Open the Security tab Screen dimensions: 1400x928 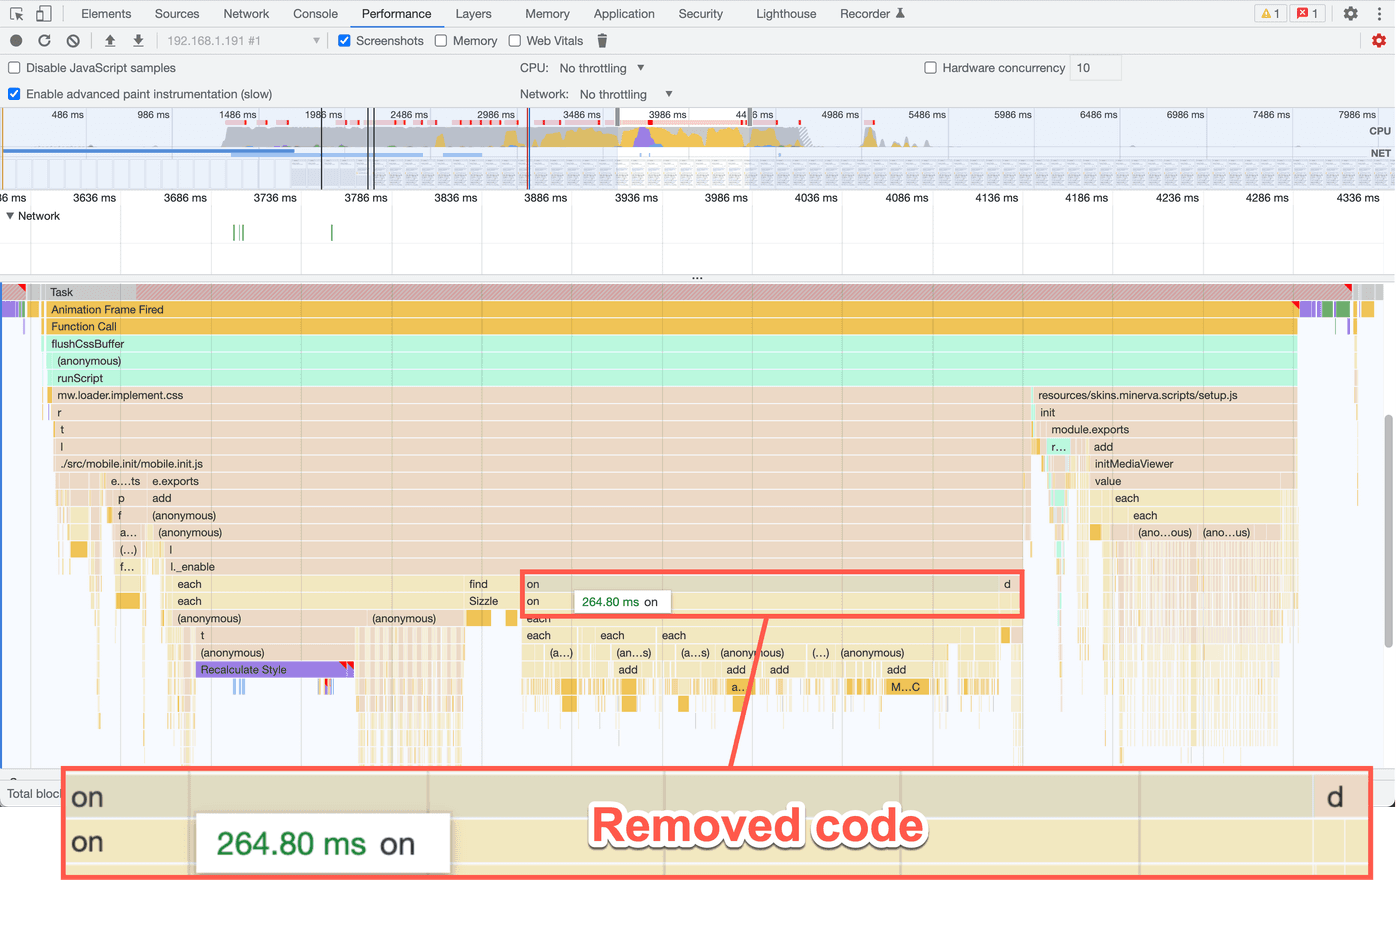(x=700, y=14)
